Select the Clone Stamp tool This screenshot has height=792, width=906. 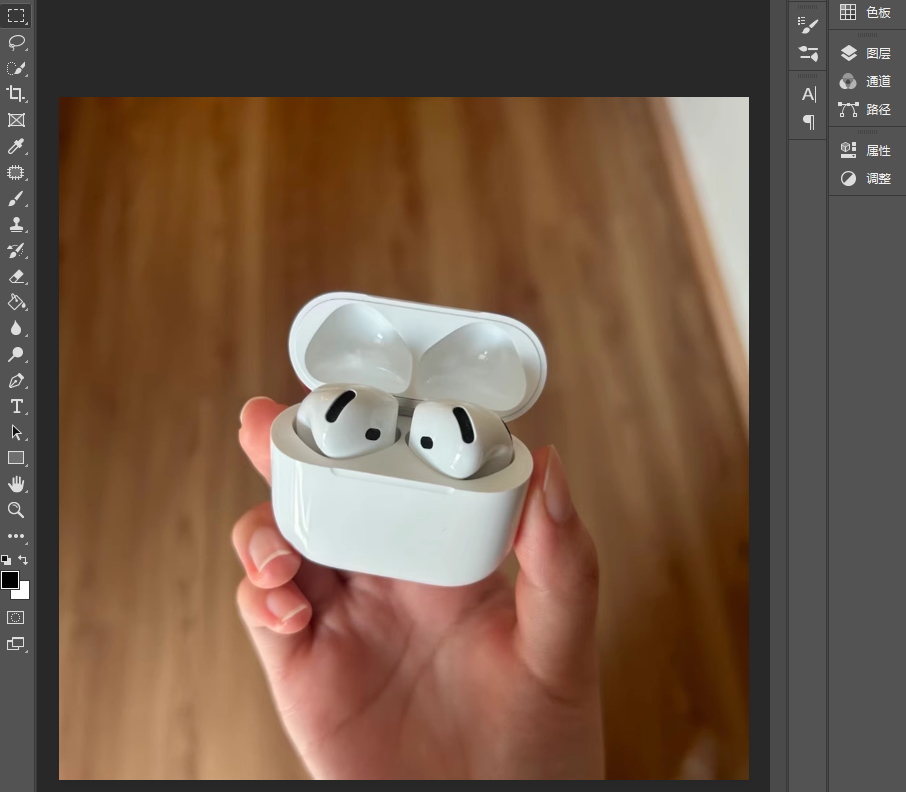[x=16, y=224]
